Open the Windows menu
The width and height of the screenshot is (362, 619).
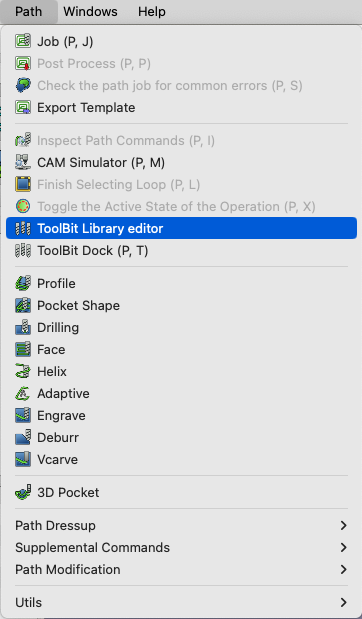pos(90,11)
